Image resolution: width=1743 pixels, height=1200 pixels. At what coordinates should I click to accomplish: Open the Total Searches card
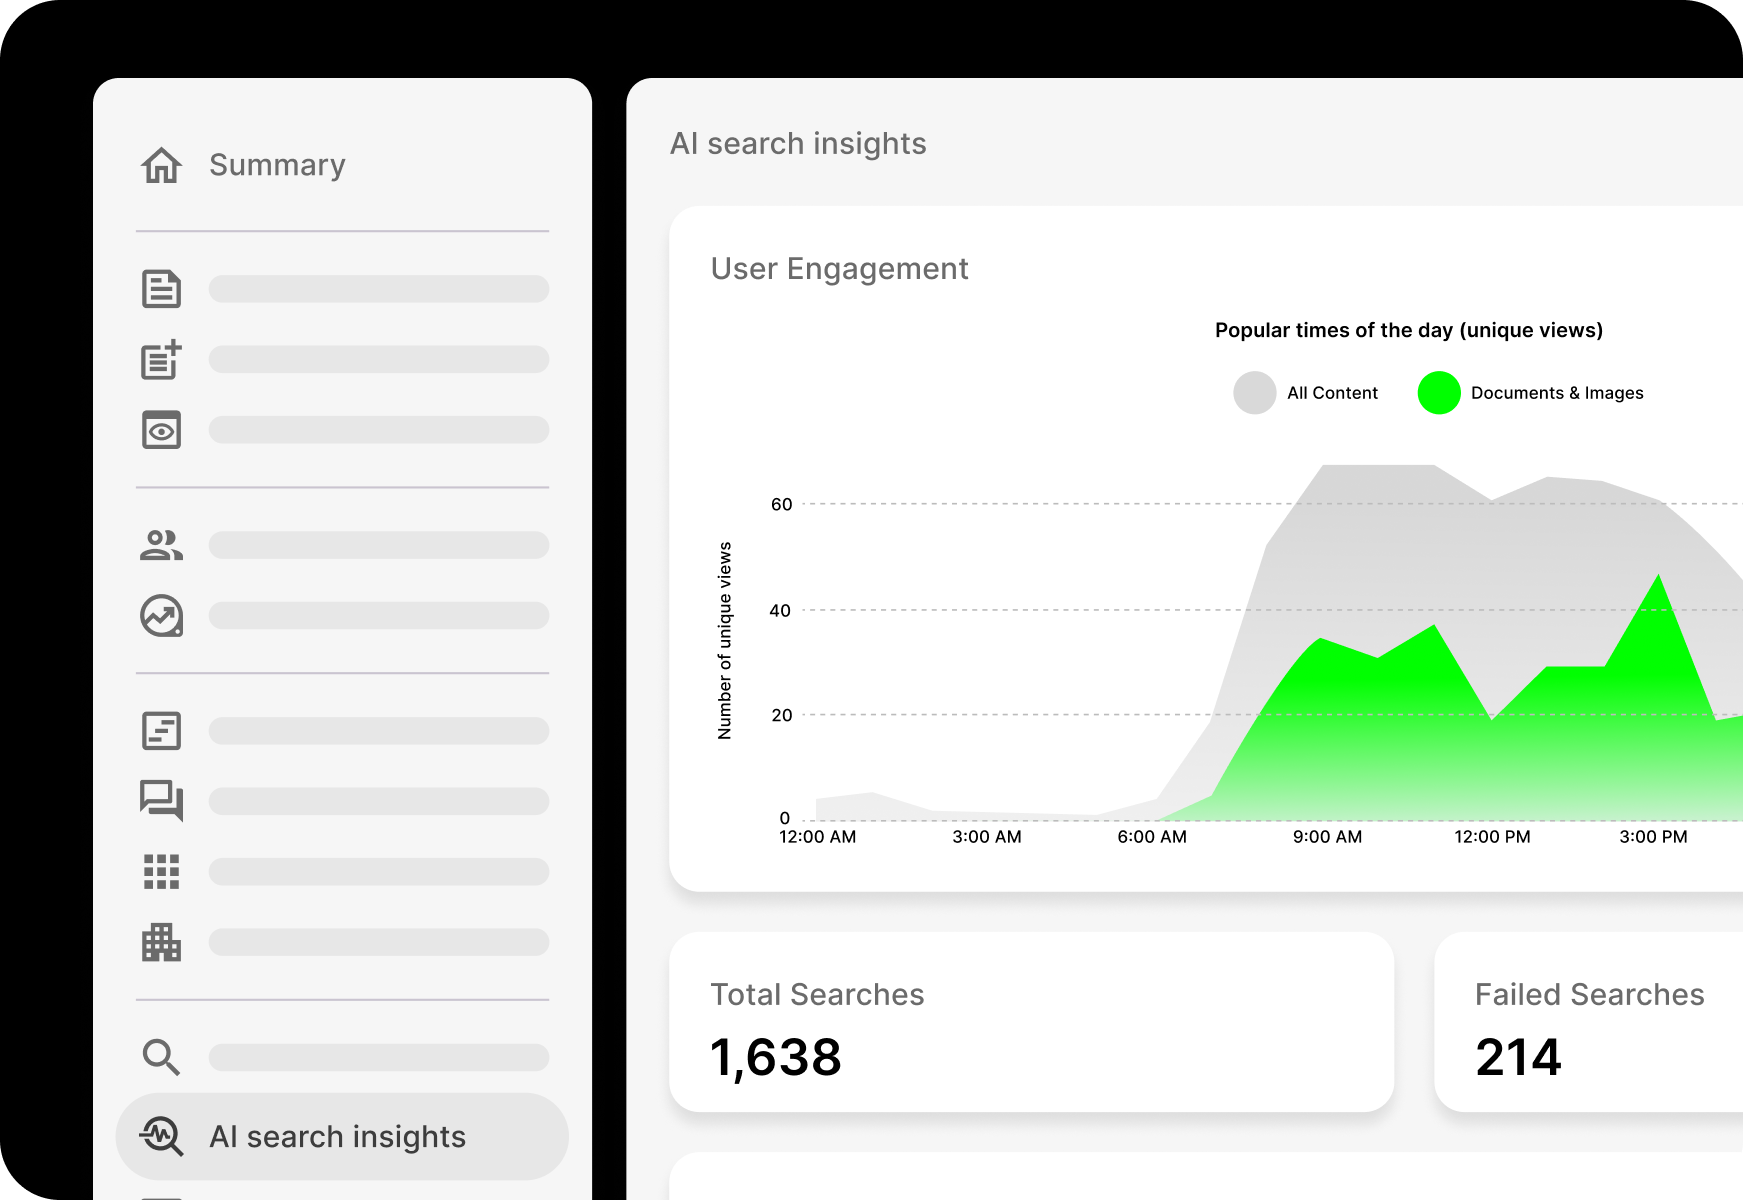(x=1031, y=1022)
